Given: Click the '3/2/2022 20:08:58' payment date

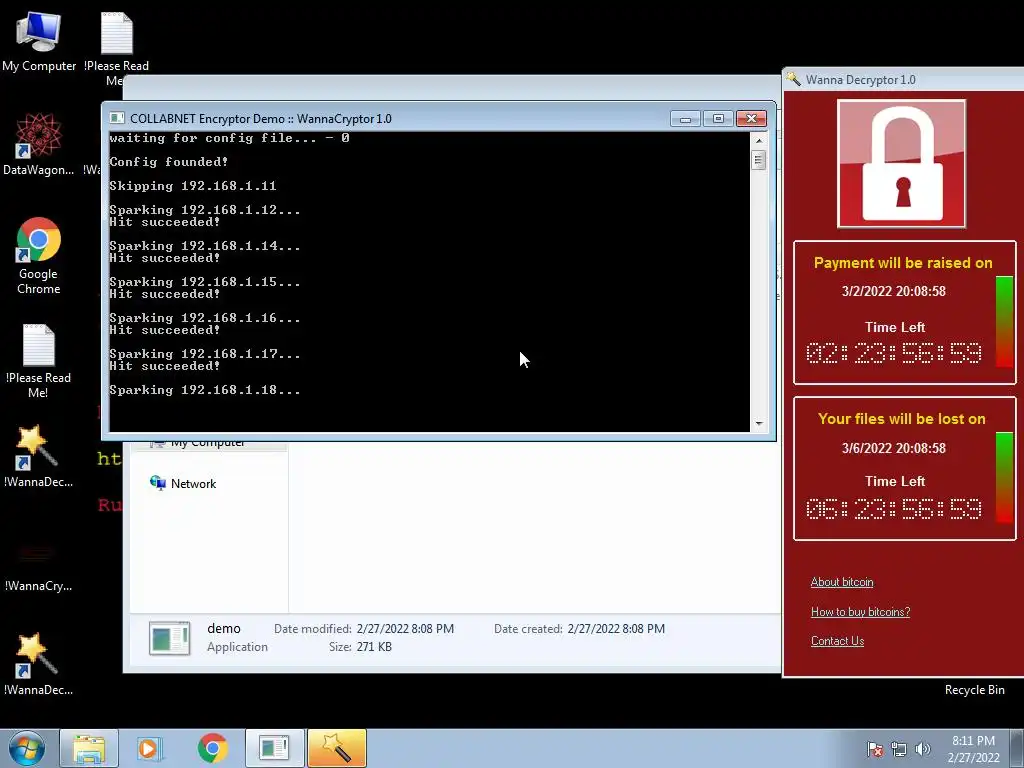Looking at the screenshot, I should pyautogui.click(x=893, y=291).
